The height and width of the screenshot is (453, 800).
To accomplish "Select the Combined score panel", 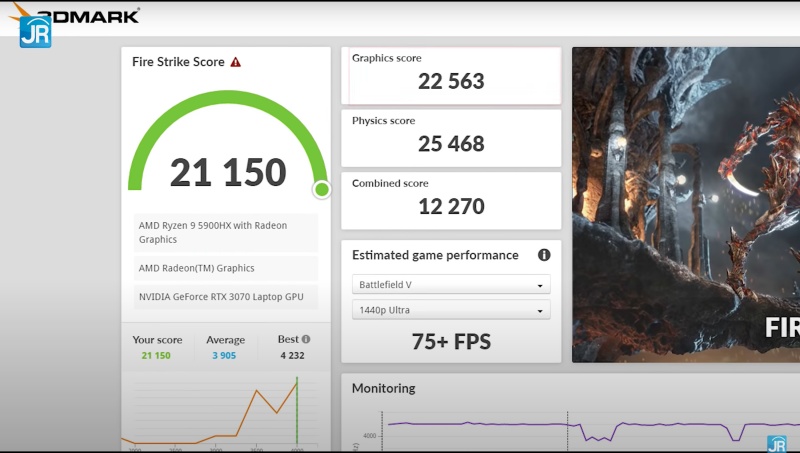I will pos(451,200).
